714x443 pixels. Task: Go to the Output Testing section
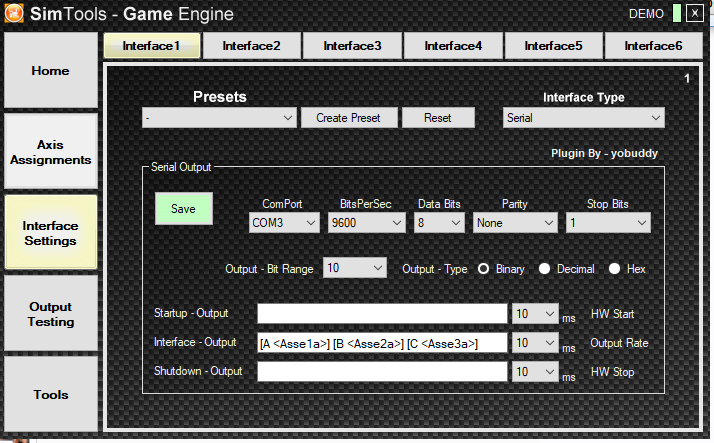pyautogui.click(x=51, y=314)
